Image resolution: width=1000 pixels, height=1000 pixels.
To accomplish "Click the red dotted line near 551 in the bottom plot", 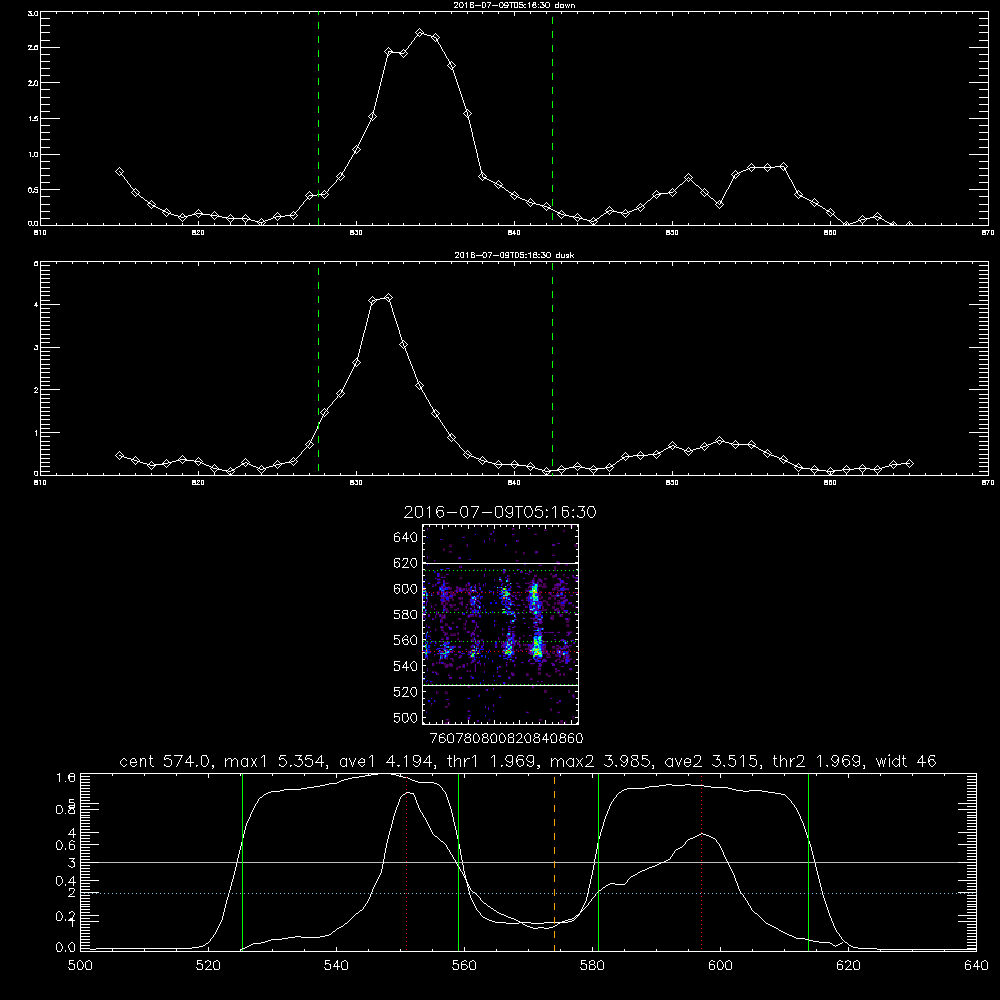I will pos(407,862).
